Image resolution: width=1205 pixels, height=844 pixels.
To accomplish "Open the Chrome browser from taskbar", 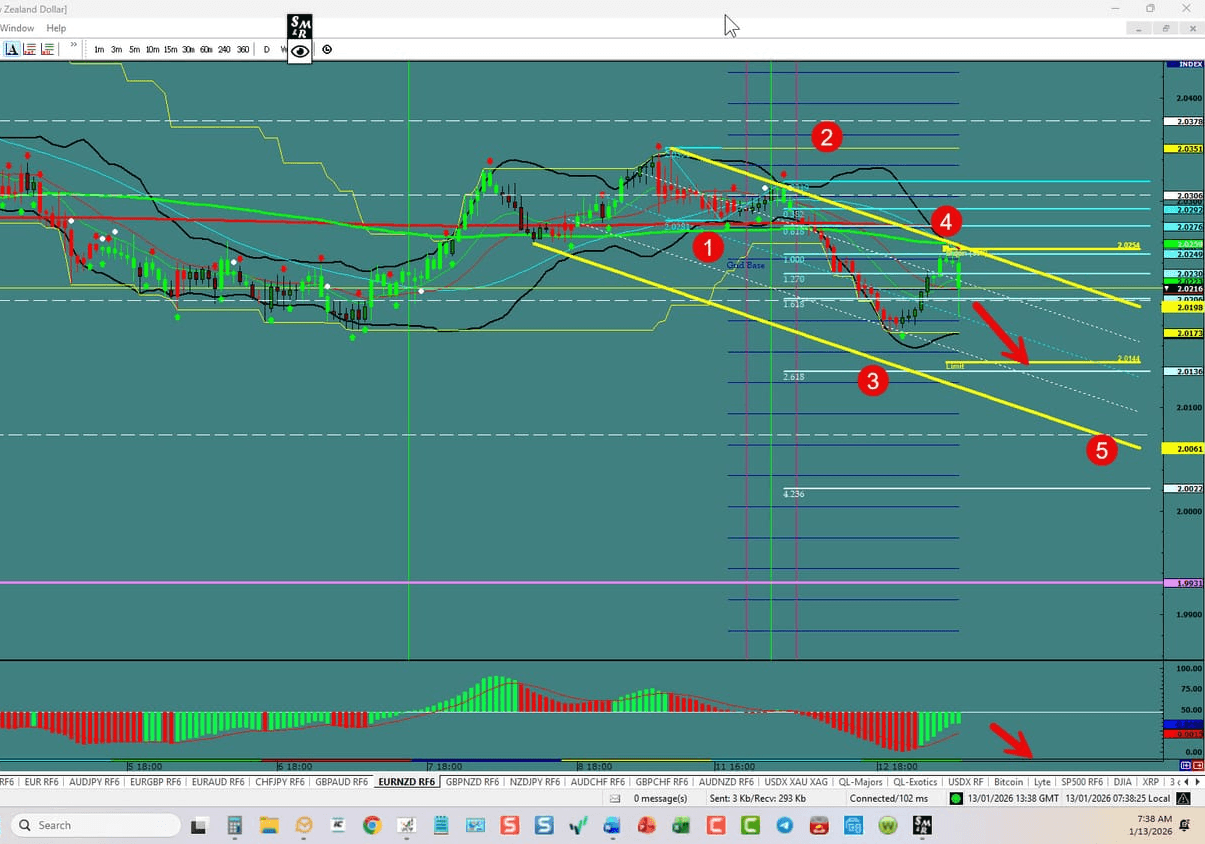I will click(372, 826).
